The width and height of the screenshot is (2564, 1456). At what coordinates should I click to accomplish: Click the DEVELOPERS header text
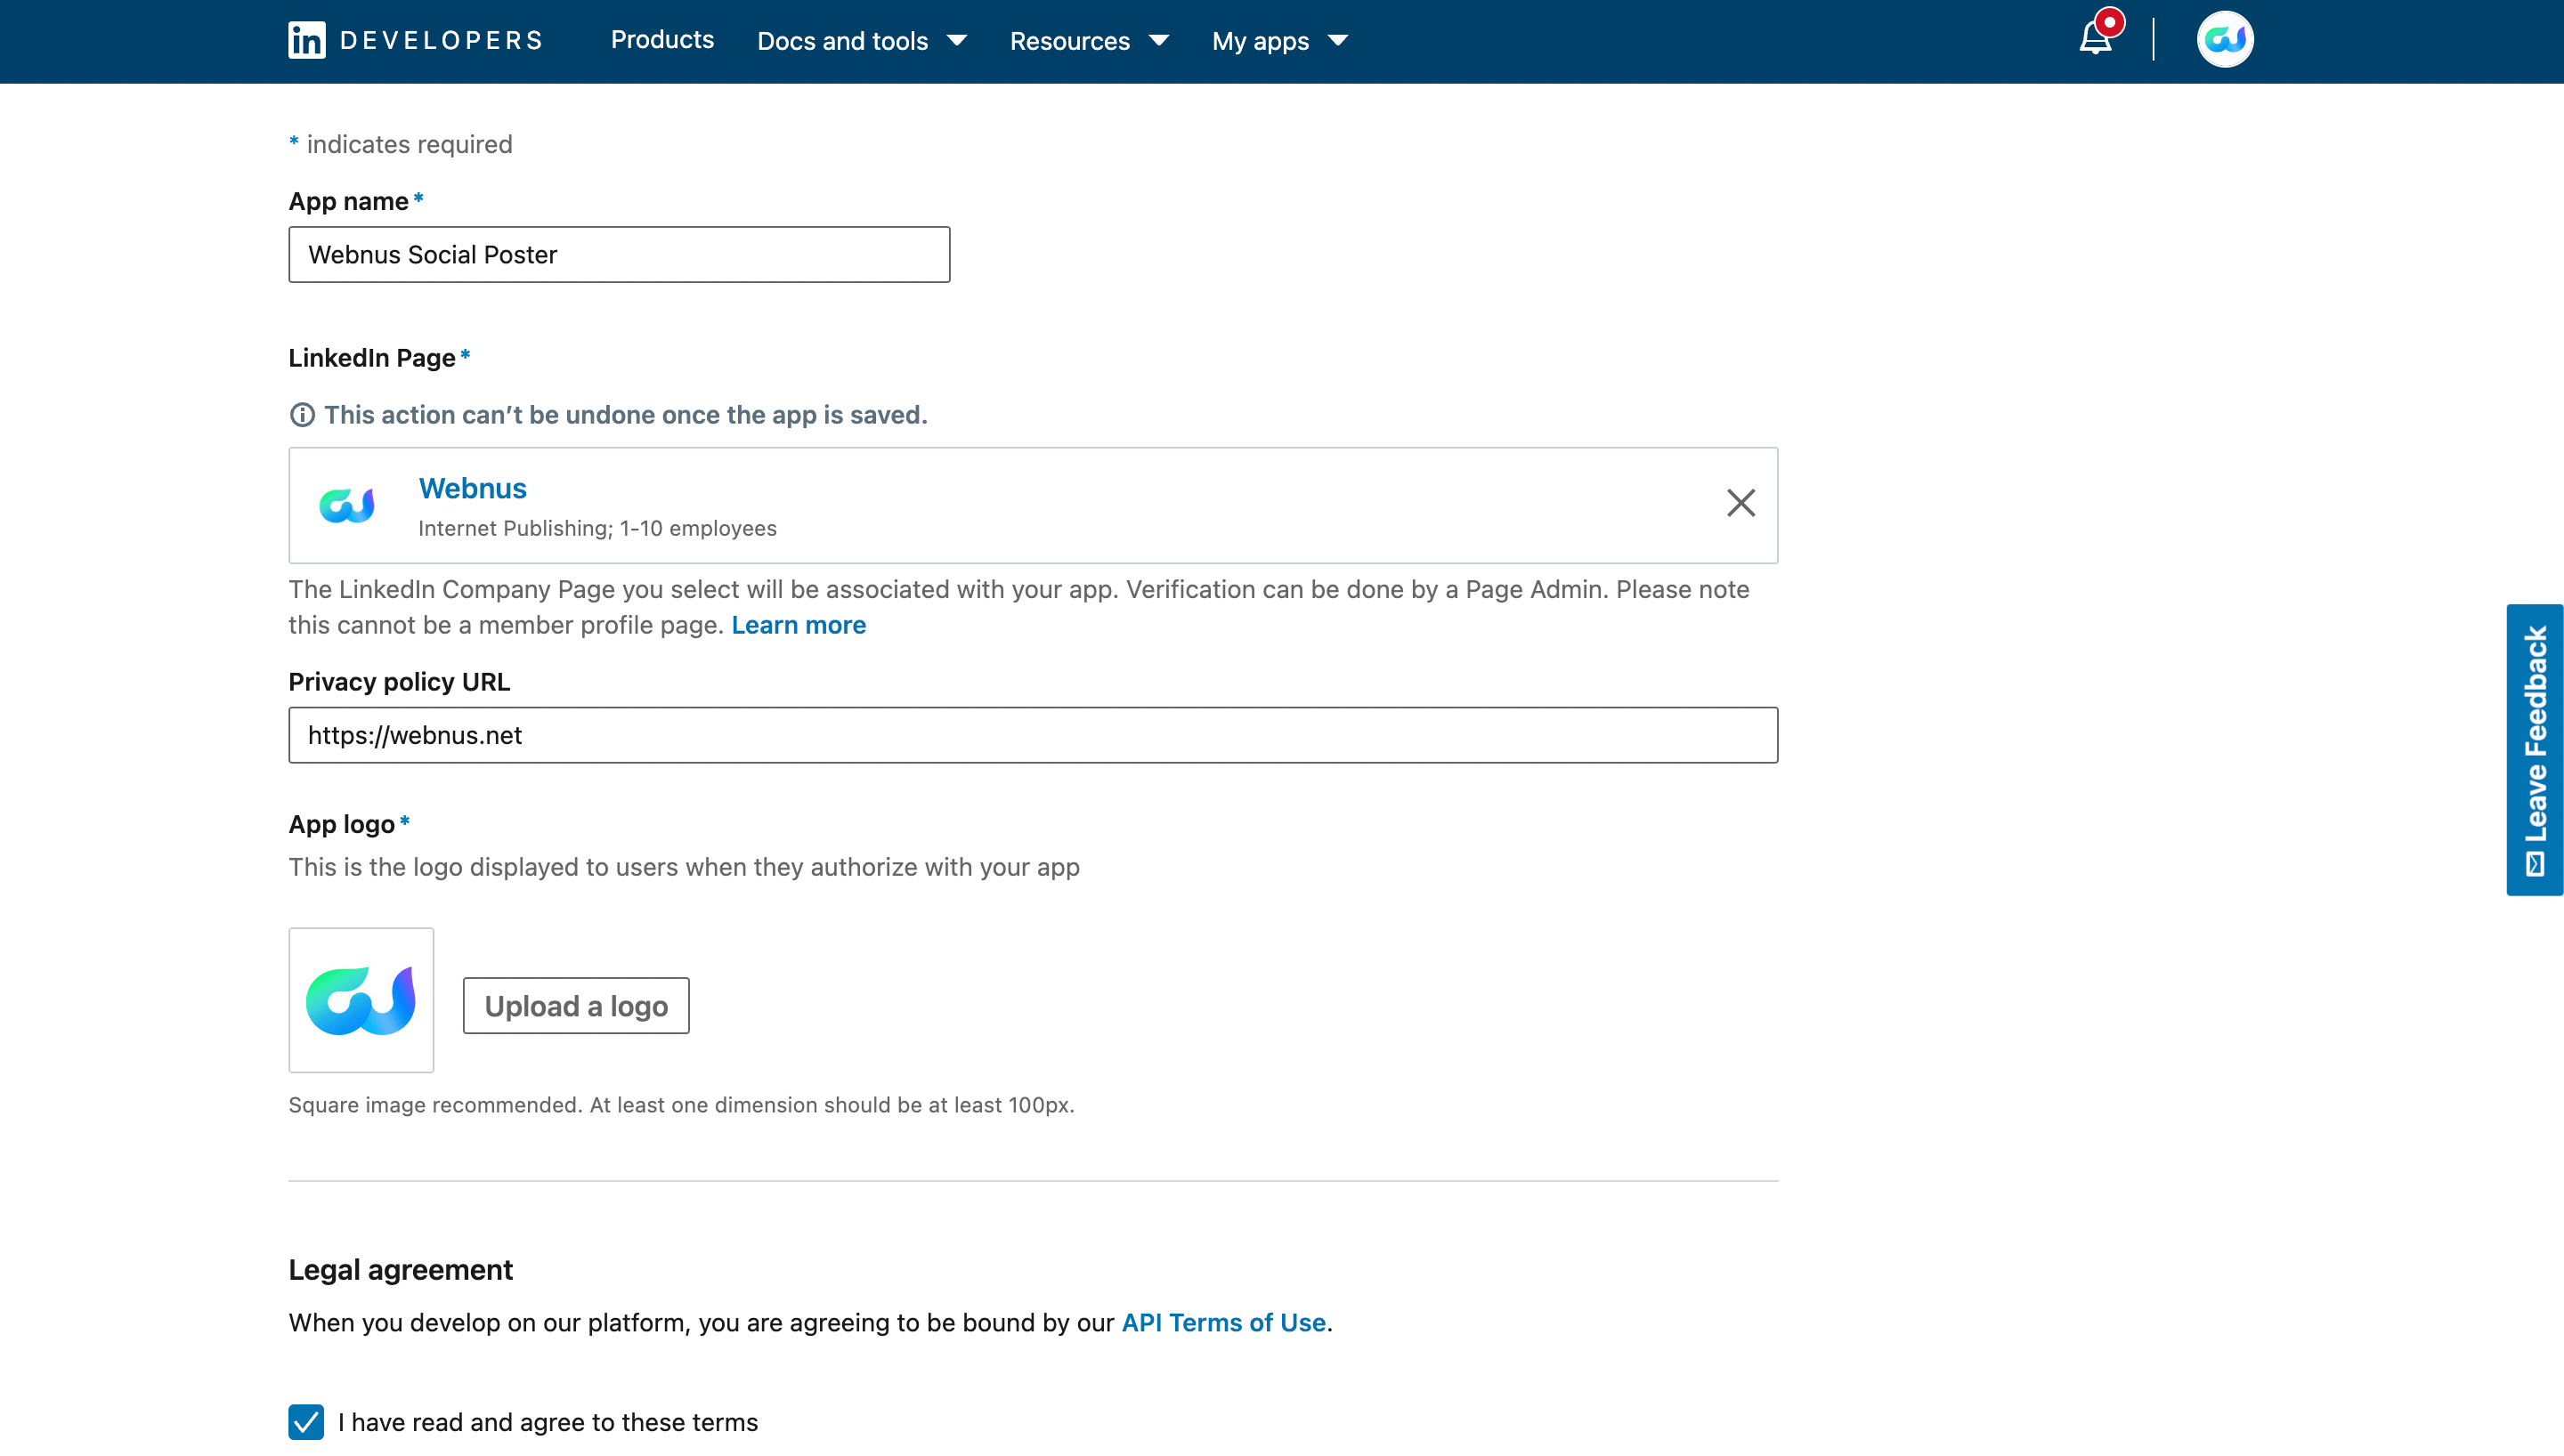(x=441, y=40)
